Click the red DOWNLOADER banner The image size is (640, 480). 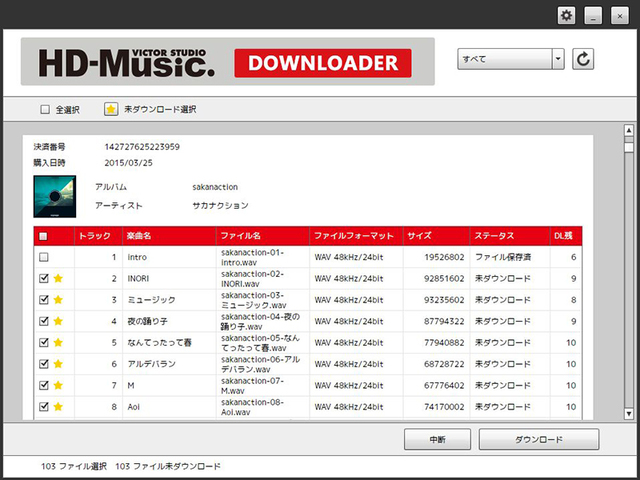323,63
